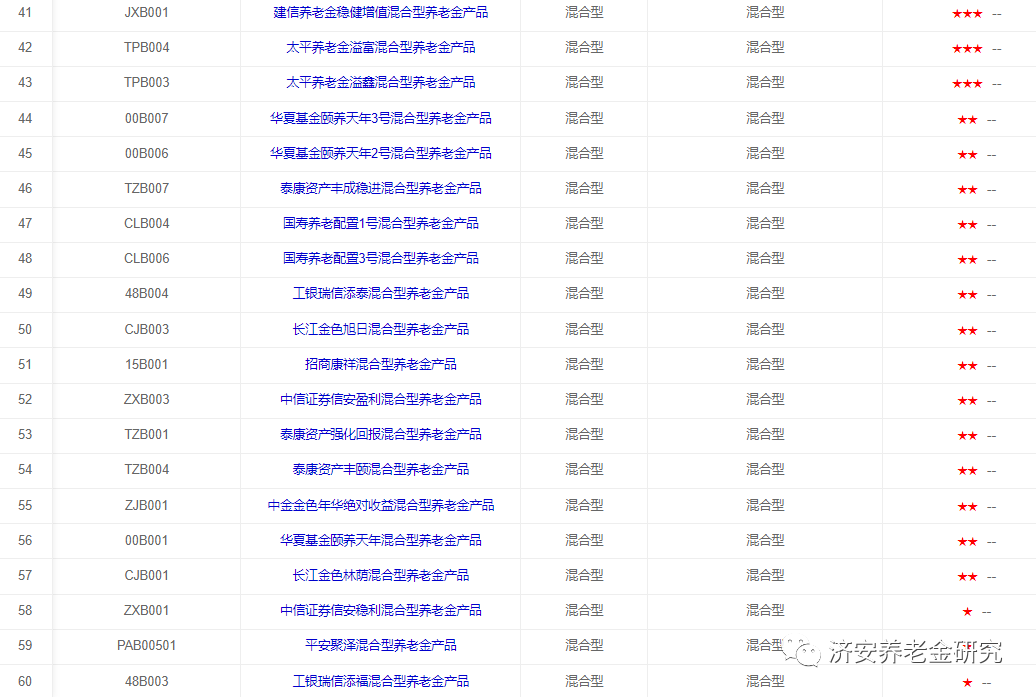Click the code cell 00B006

pyautogui.click(x=147, y=153)
